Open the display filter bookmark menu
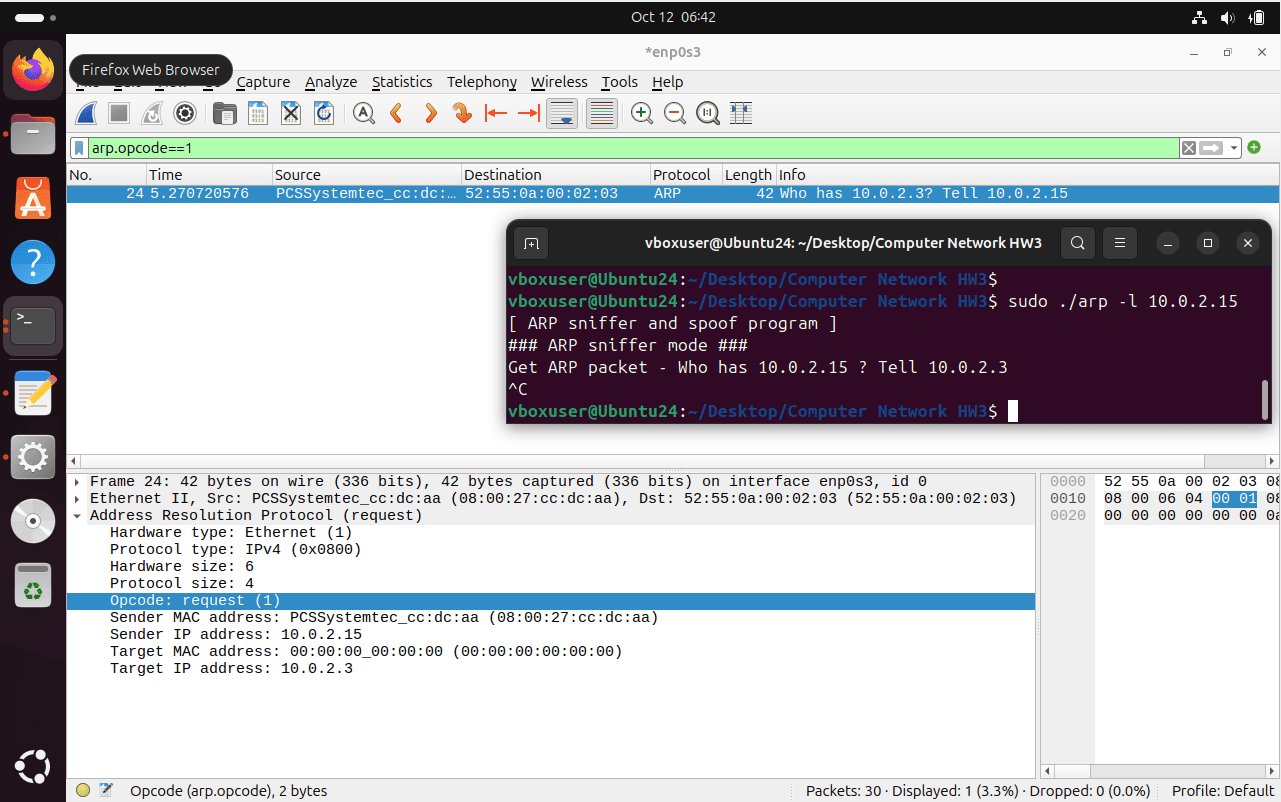This screenshot has width=1281, height=802. 80,148
